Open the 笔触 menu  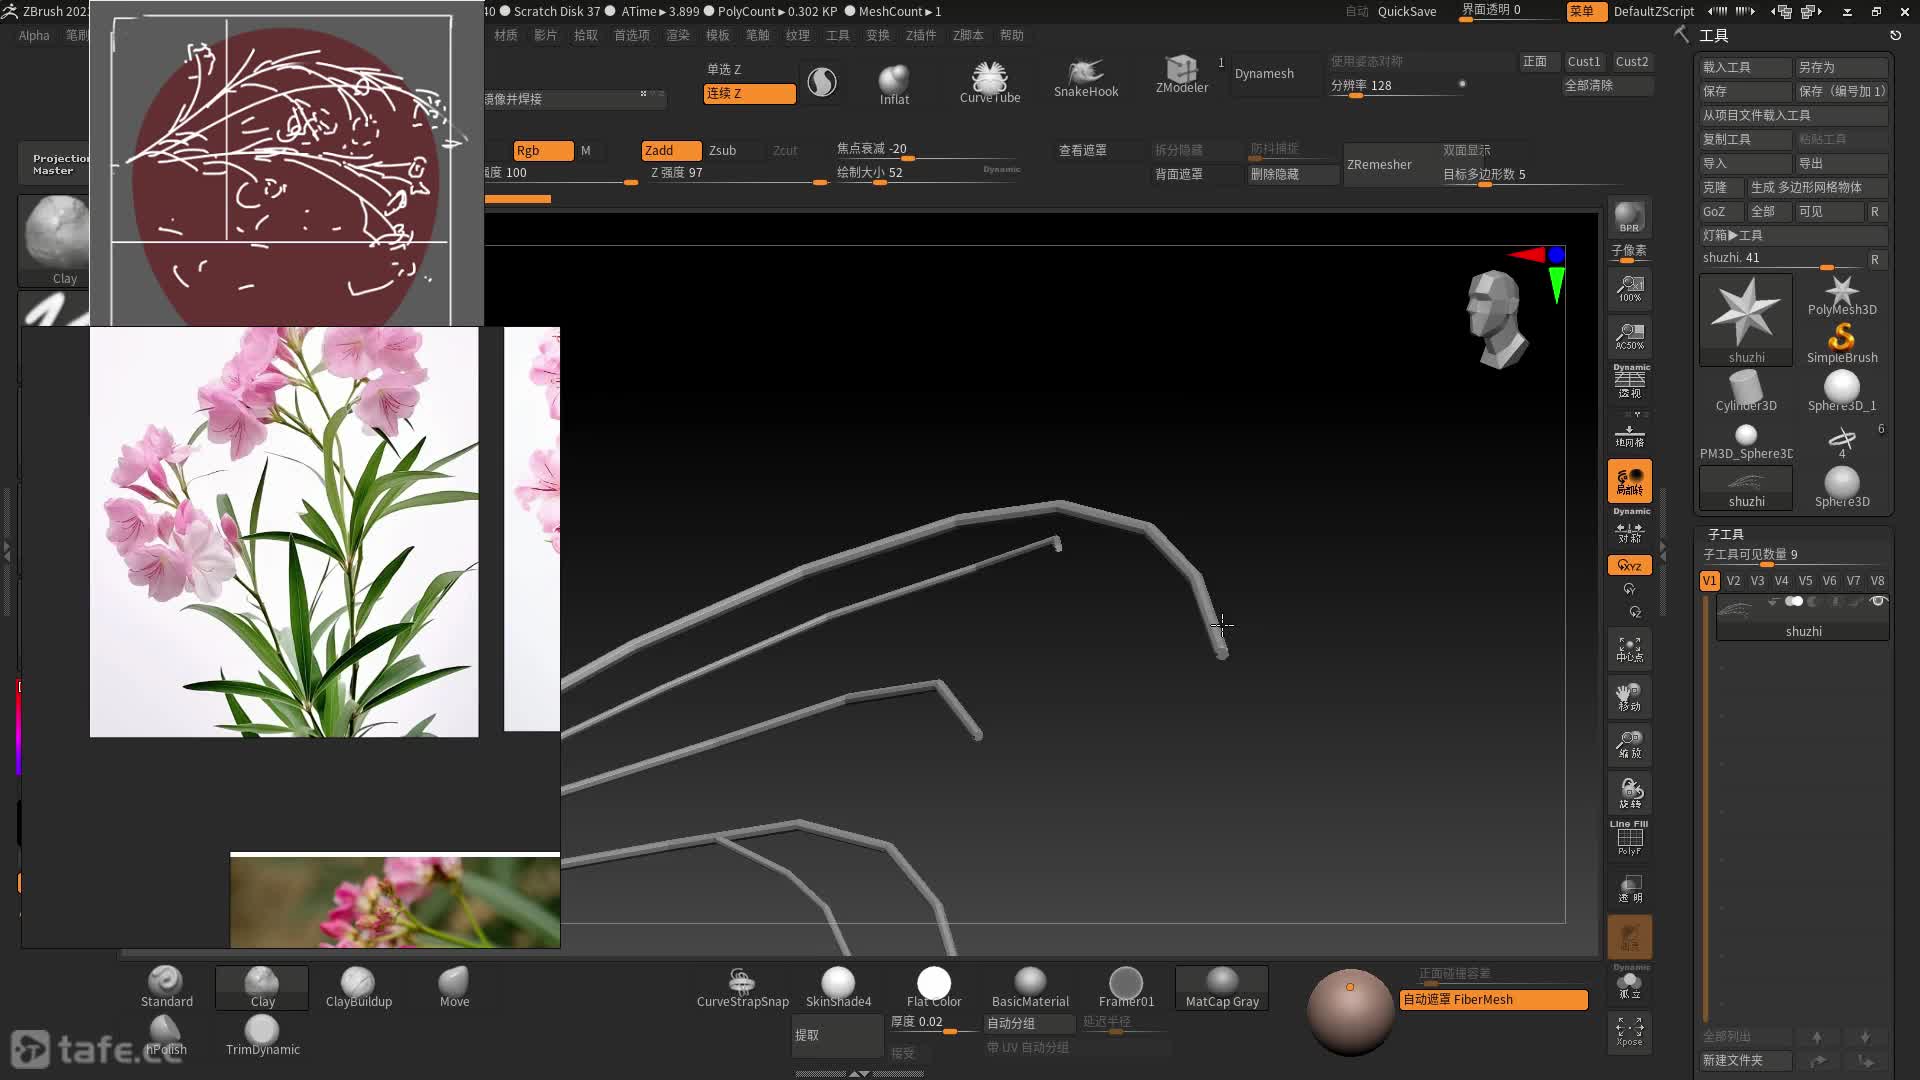(x=758, y=35)
